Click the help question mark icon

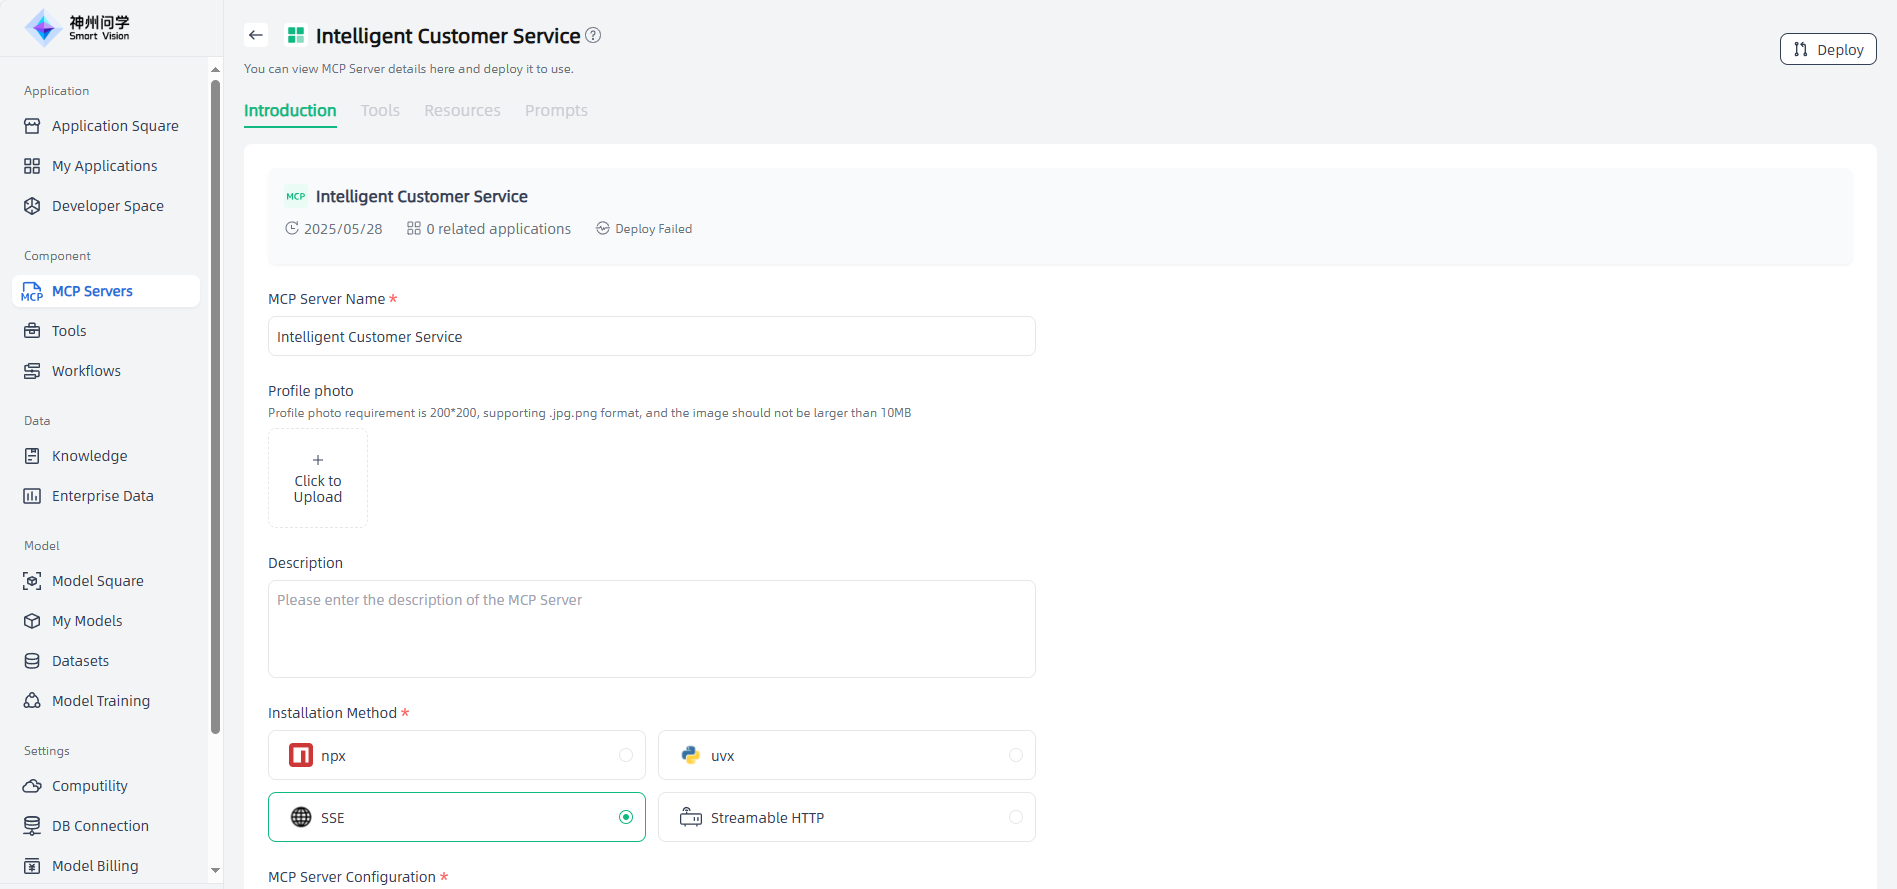tap(593, 35)
